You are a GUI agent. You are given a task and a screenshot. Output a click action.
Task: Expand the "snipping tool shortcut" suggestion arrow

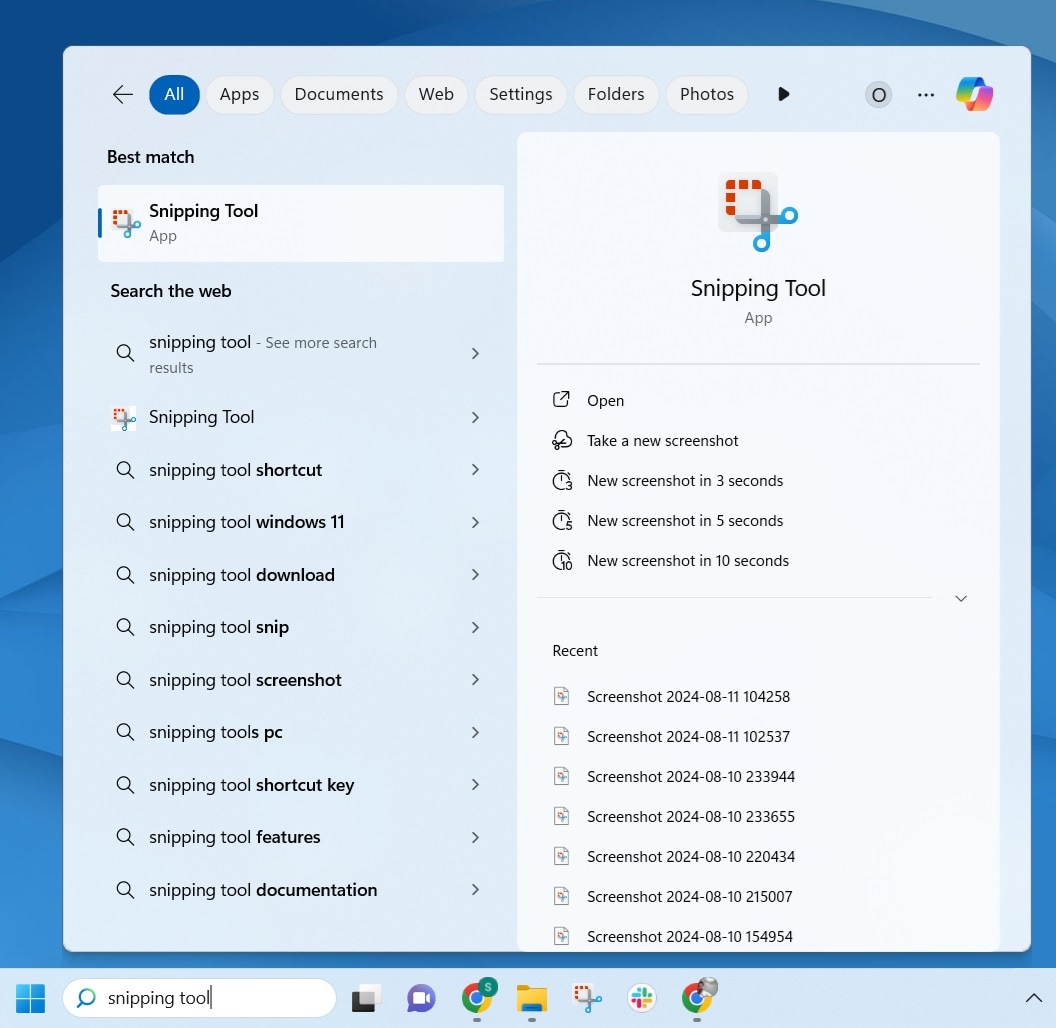tap(475, 470)
